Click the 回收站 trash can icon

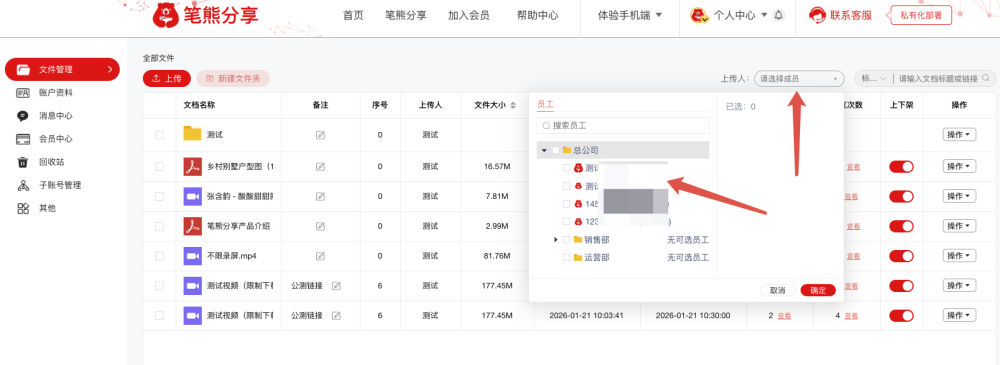tap(23, 162)
